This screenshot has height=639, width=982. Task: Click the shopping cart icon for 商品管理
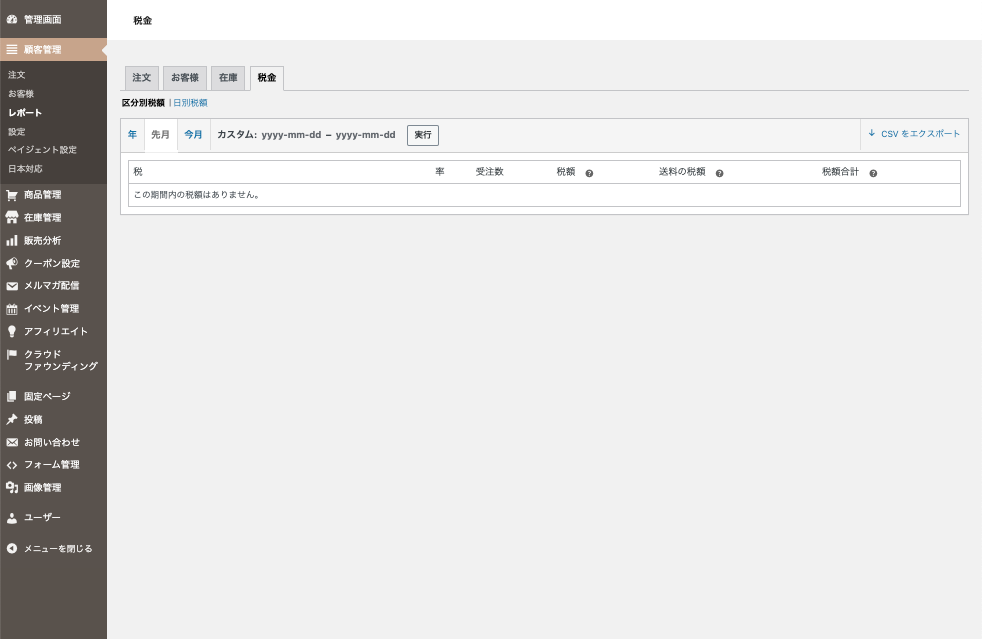click(12, 195)
